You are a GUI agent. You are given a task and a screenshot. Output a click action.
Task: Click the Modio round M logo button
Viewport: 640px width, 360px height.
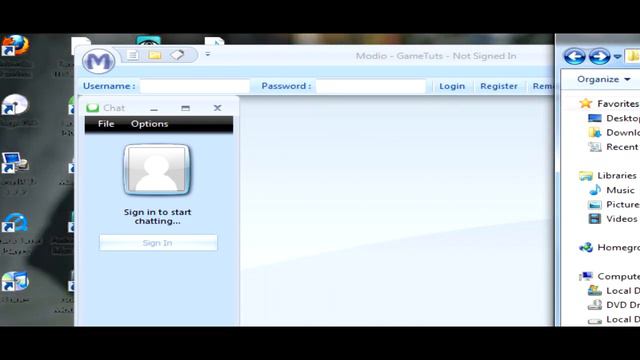[98, 61]
